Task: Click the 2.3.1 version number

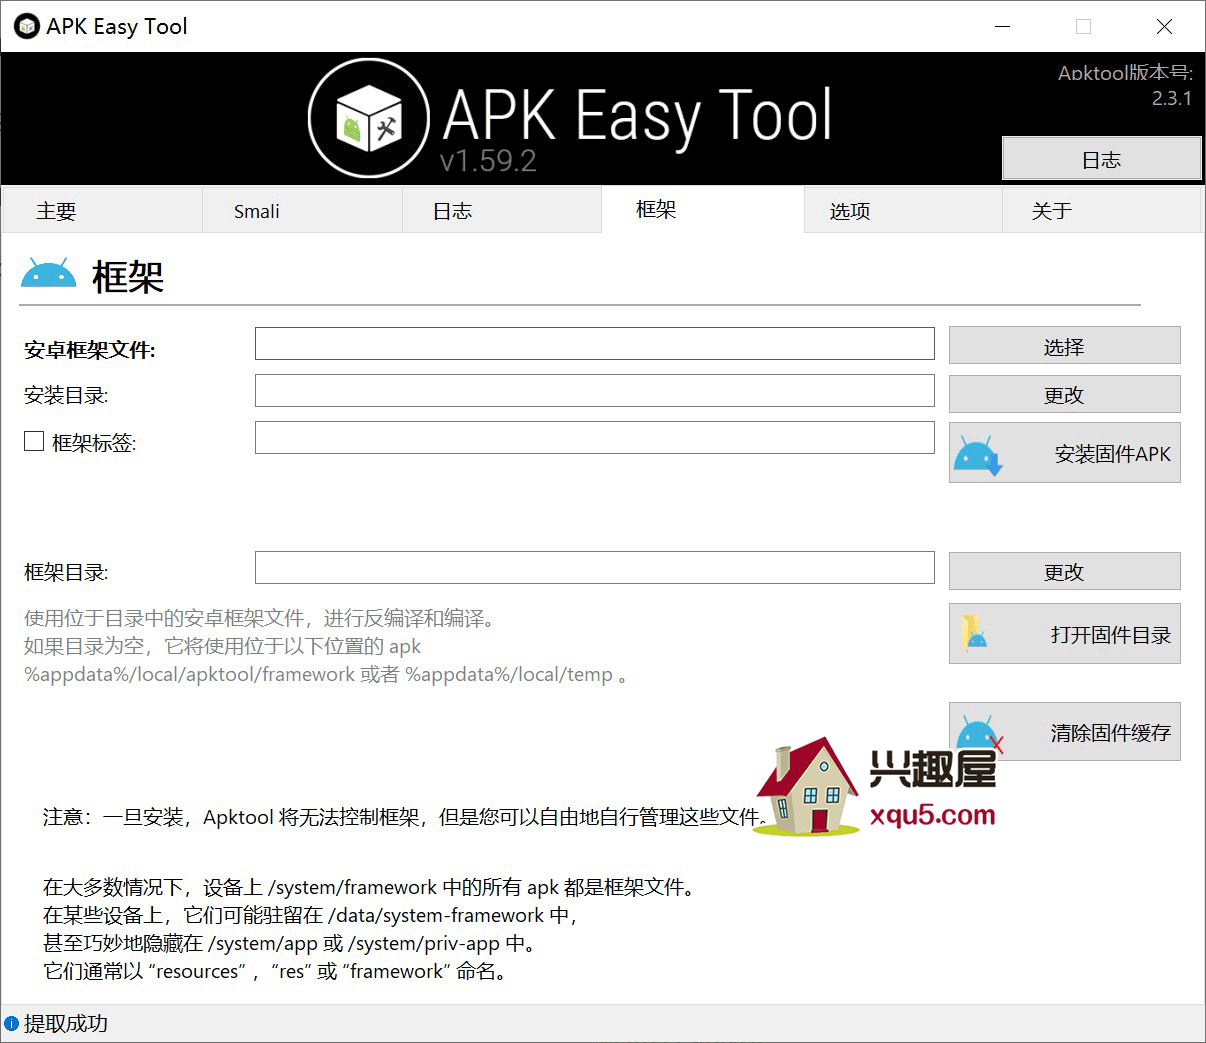Action: 1171,98
